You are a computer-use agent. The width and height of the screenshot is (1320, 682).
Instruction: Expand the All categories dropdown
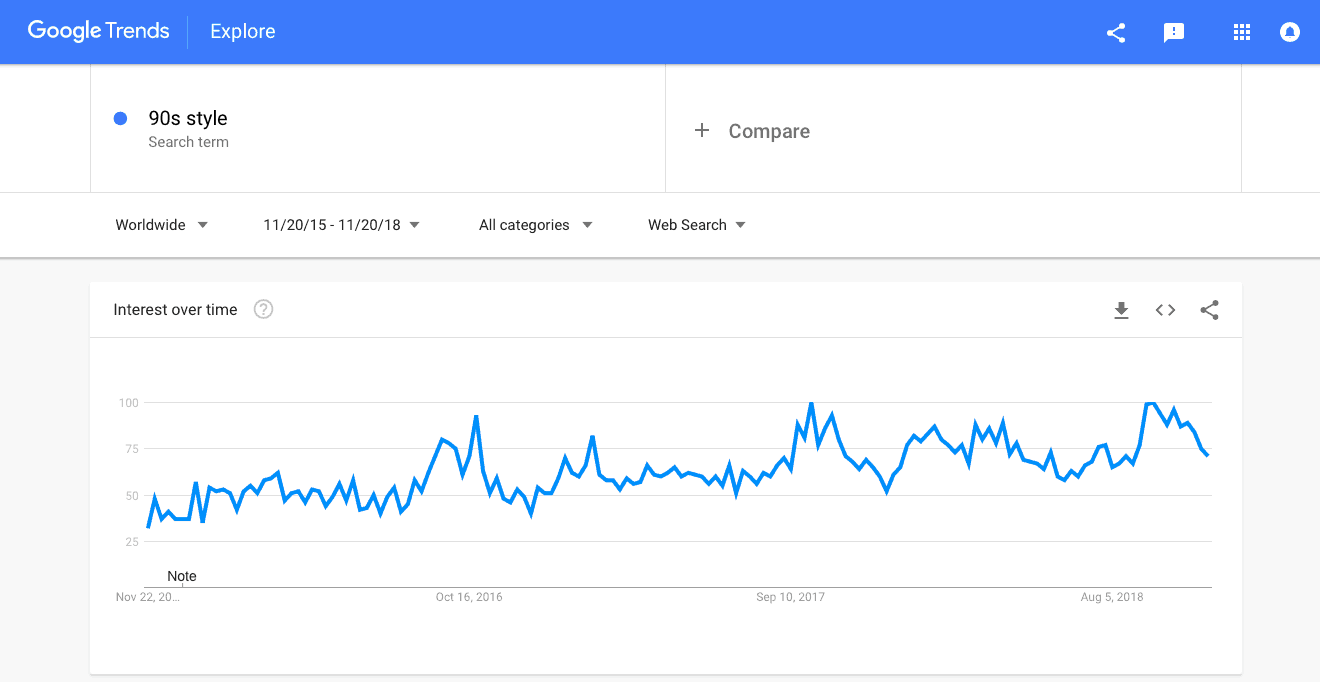535,225
